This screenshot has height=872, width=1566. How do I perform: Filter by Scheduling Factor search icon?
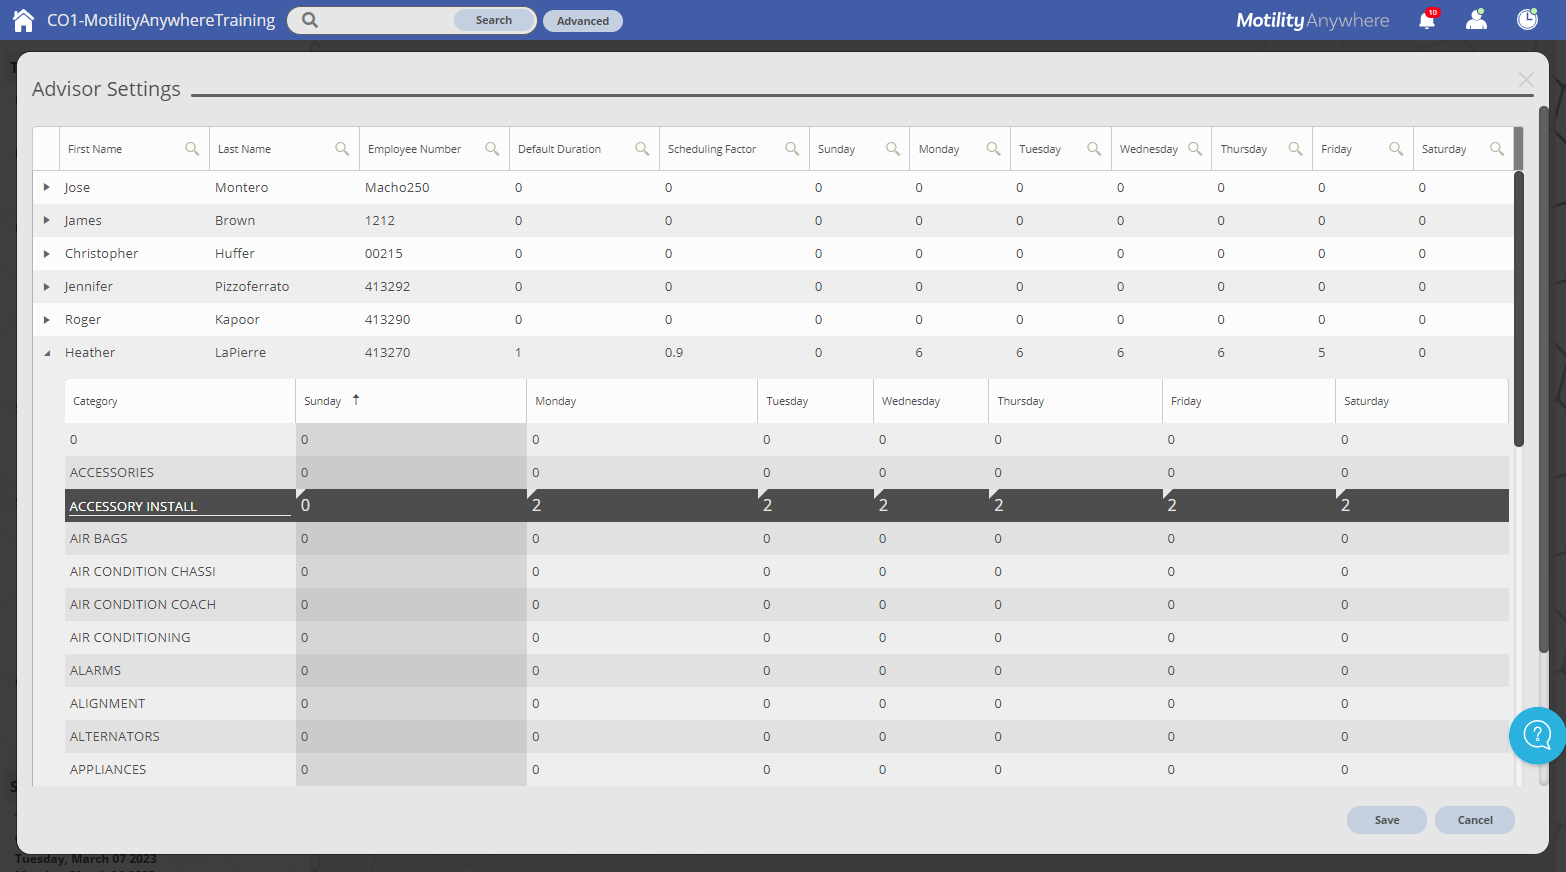click(x=792, y=149)
